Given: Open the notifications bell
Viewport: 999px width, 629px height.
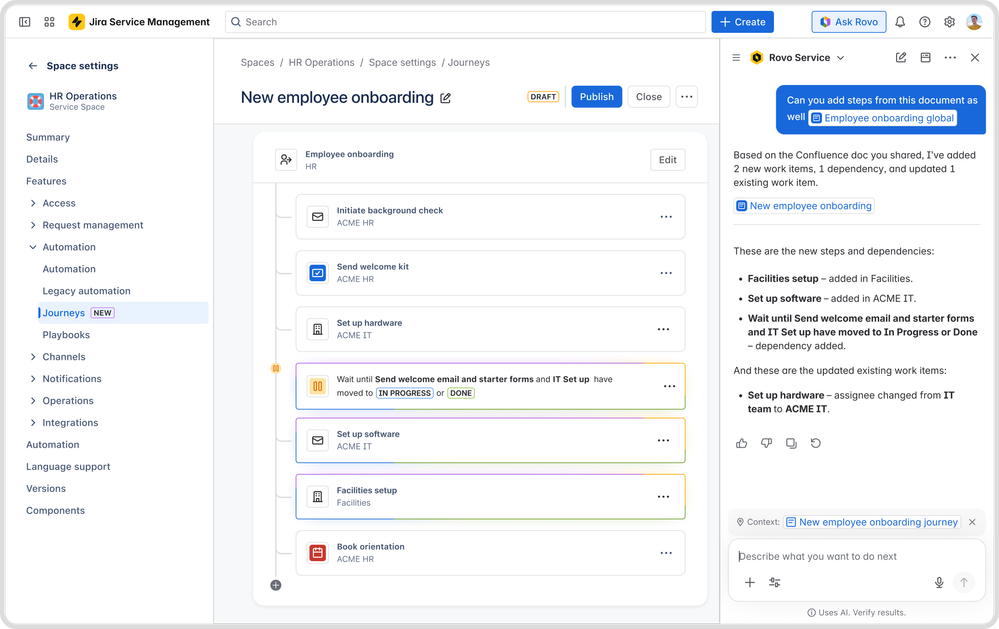Looking at the screenshot, I should tap(900, 22).
